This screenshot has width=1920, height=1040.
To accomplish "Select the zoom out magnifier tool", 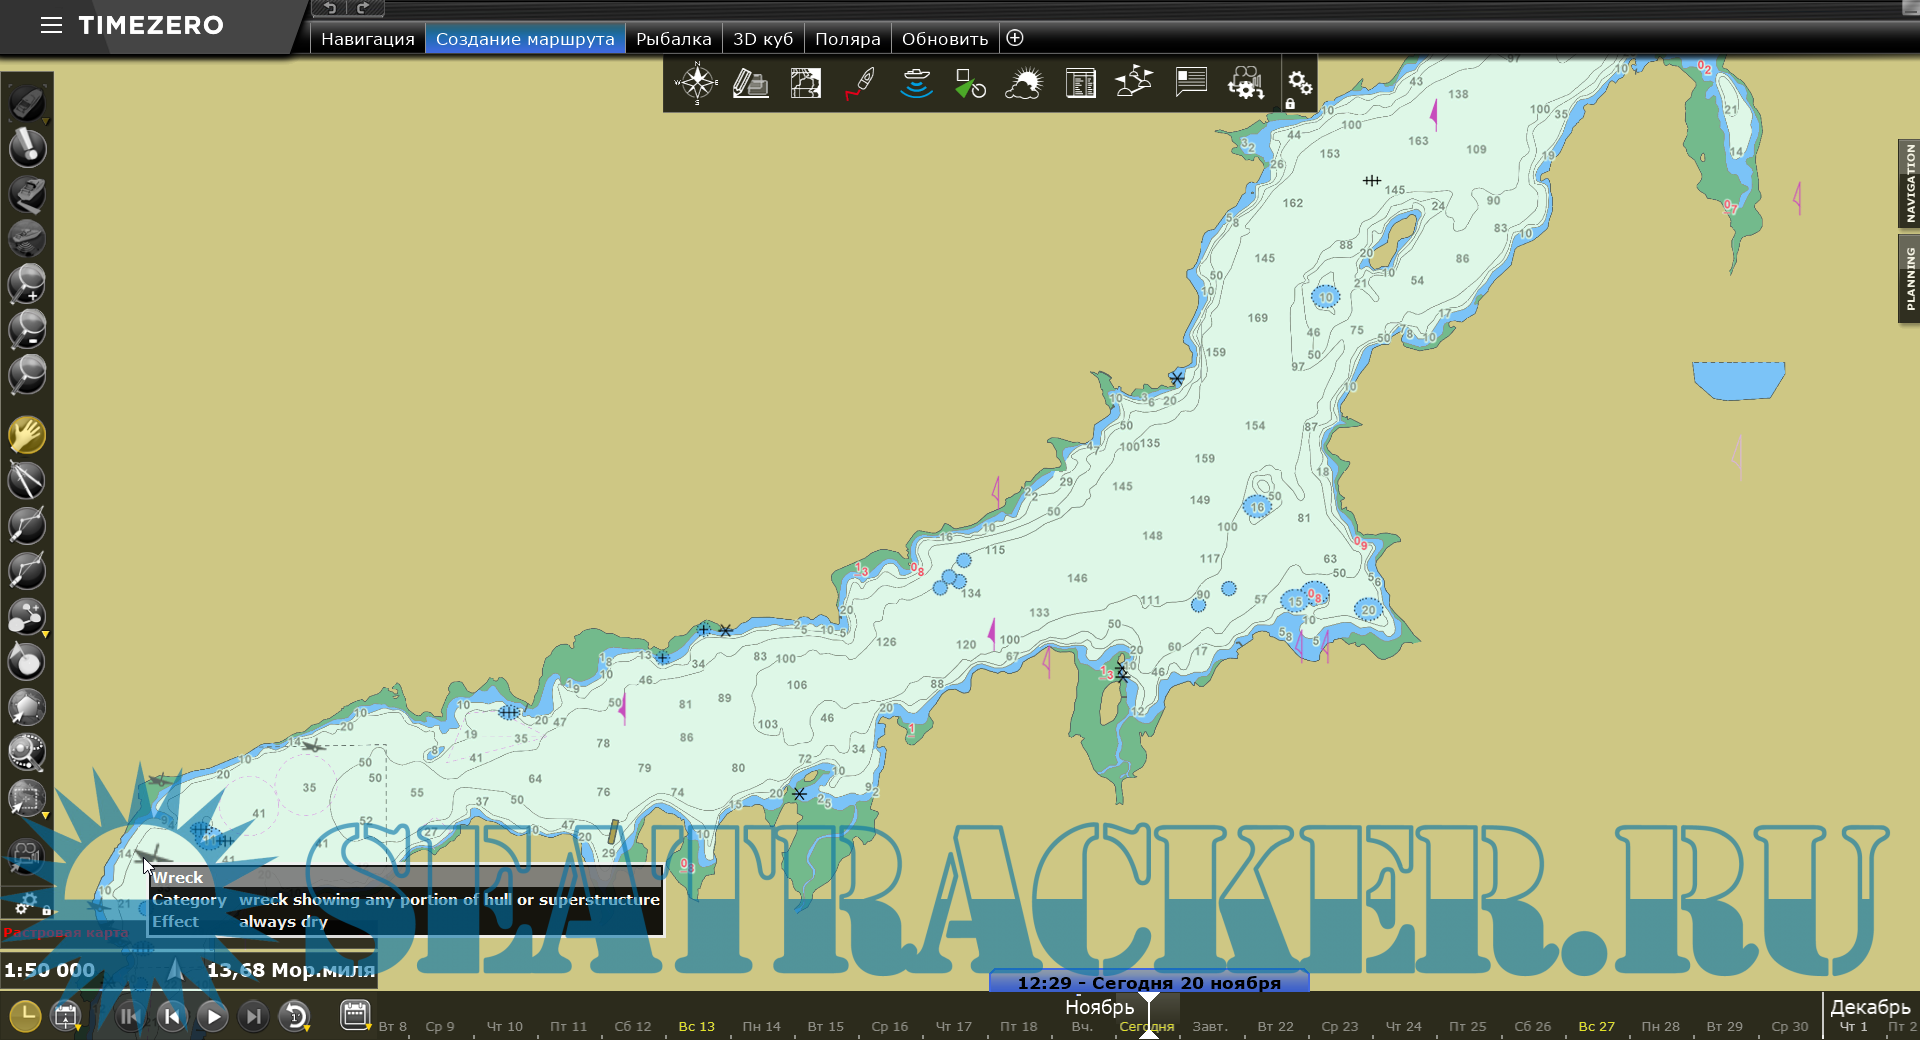I will pyautogui.click(x=27, y=330).
